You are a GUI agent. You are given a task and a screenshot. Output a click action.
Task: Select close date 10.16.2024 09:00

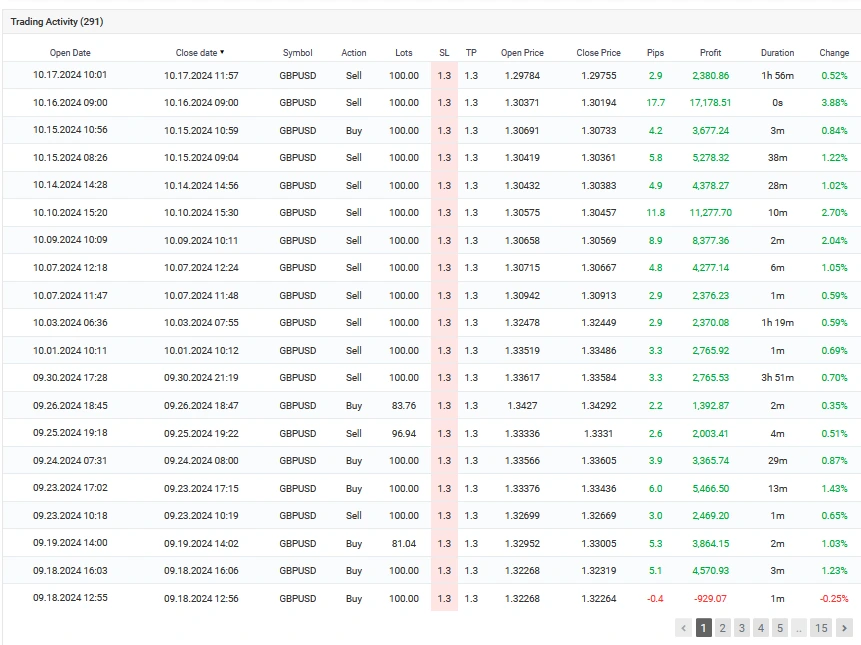tap(202, 103)
